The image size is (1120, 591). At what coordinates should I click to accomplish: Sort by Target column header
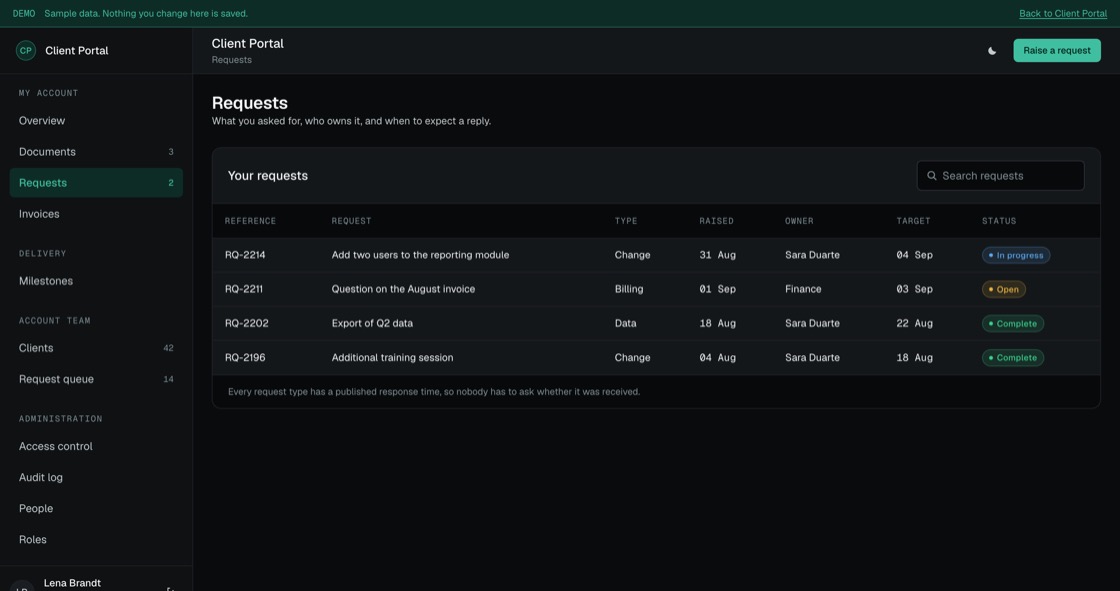[914, 221]
